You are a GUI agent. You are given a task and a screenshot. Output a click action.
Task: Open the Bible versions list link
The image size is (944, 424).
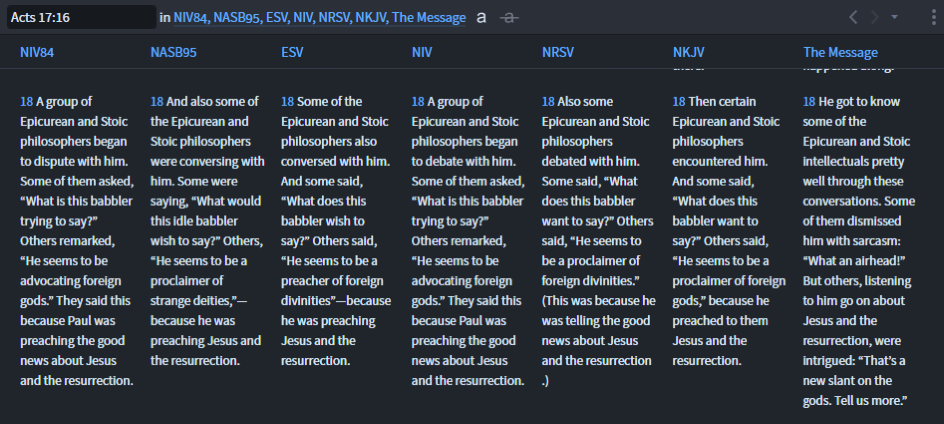pyautogui.click(x=320, y=18)
